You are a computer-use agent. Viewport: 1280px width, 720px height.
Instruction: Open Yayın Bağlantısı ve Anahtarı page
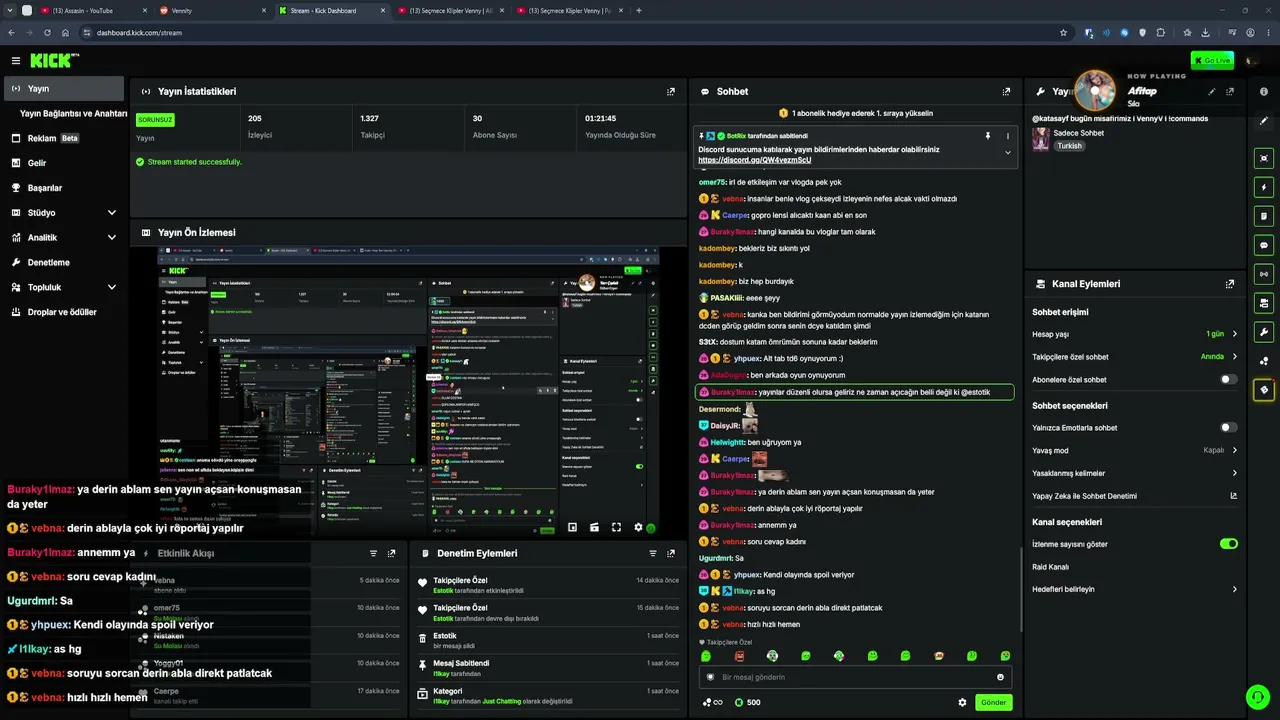(x=73, y=114)
